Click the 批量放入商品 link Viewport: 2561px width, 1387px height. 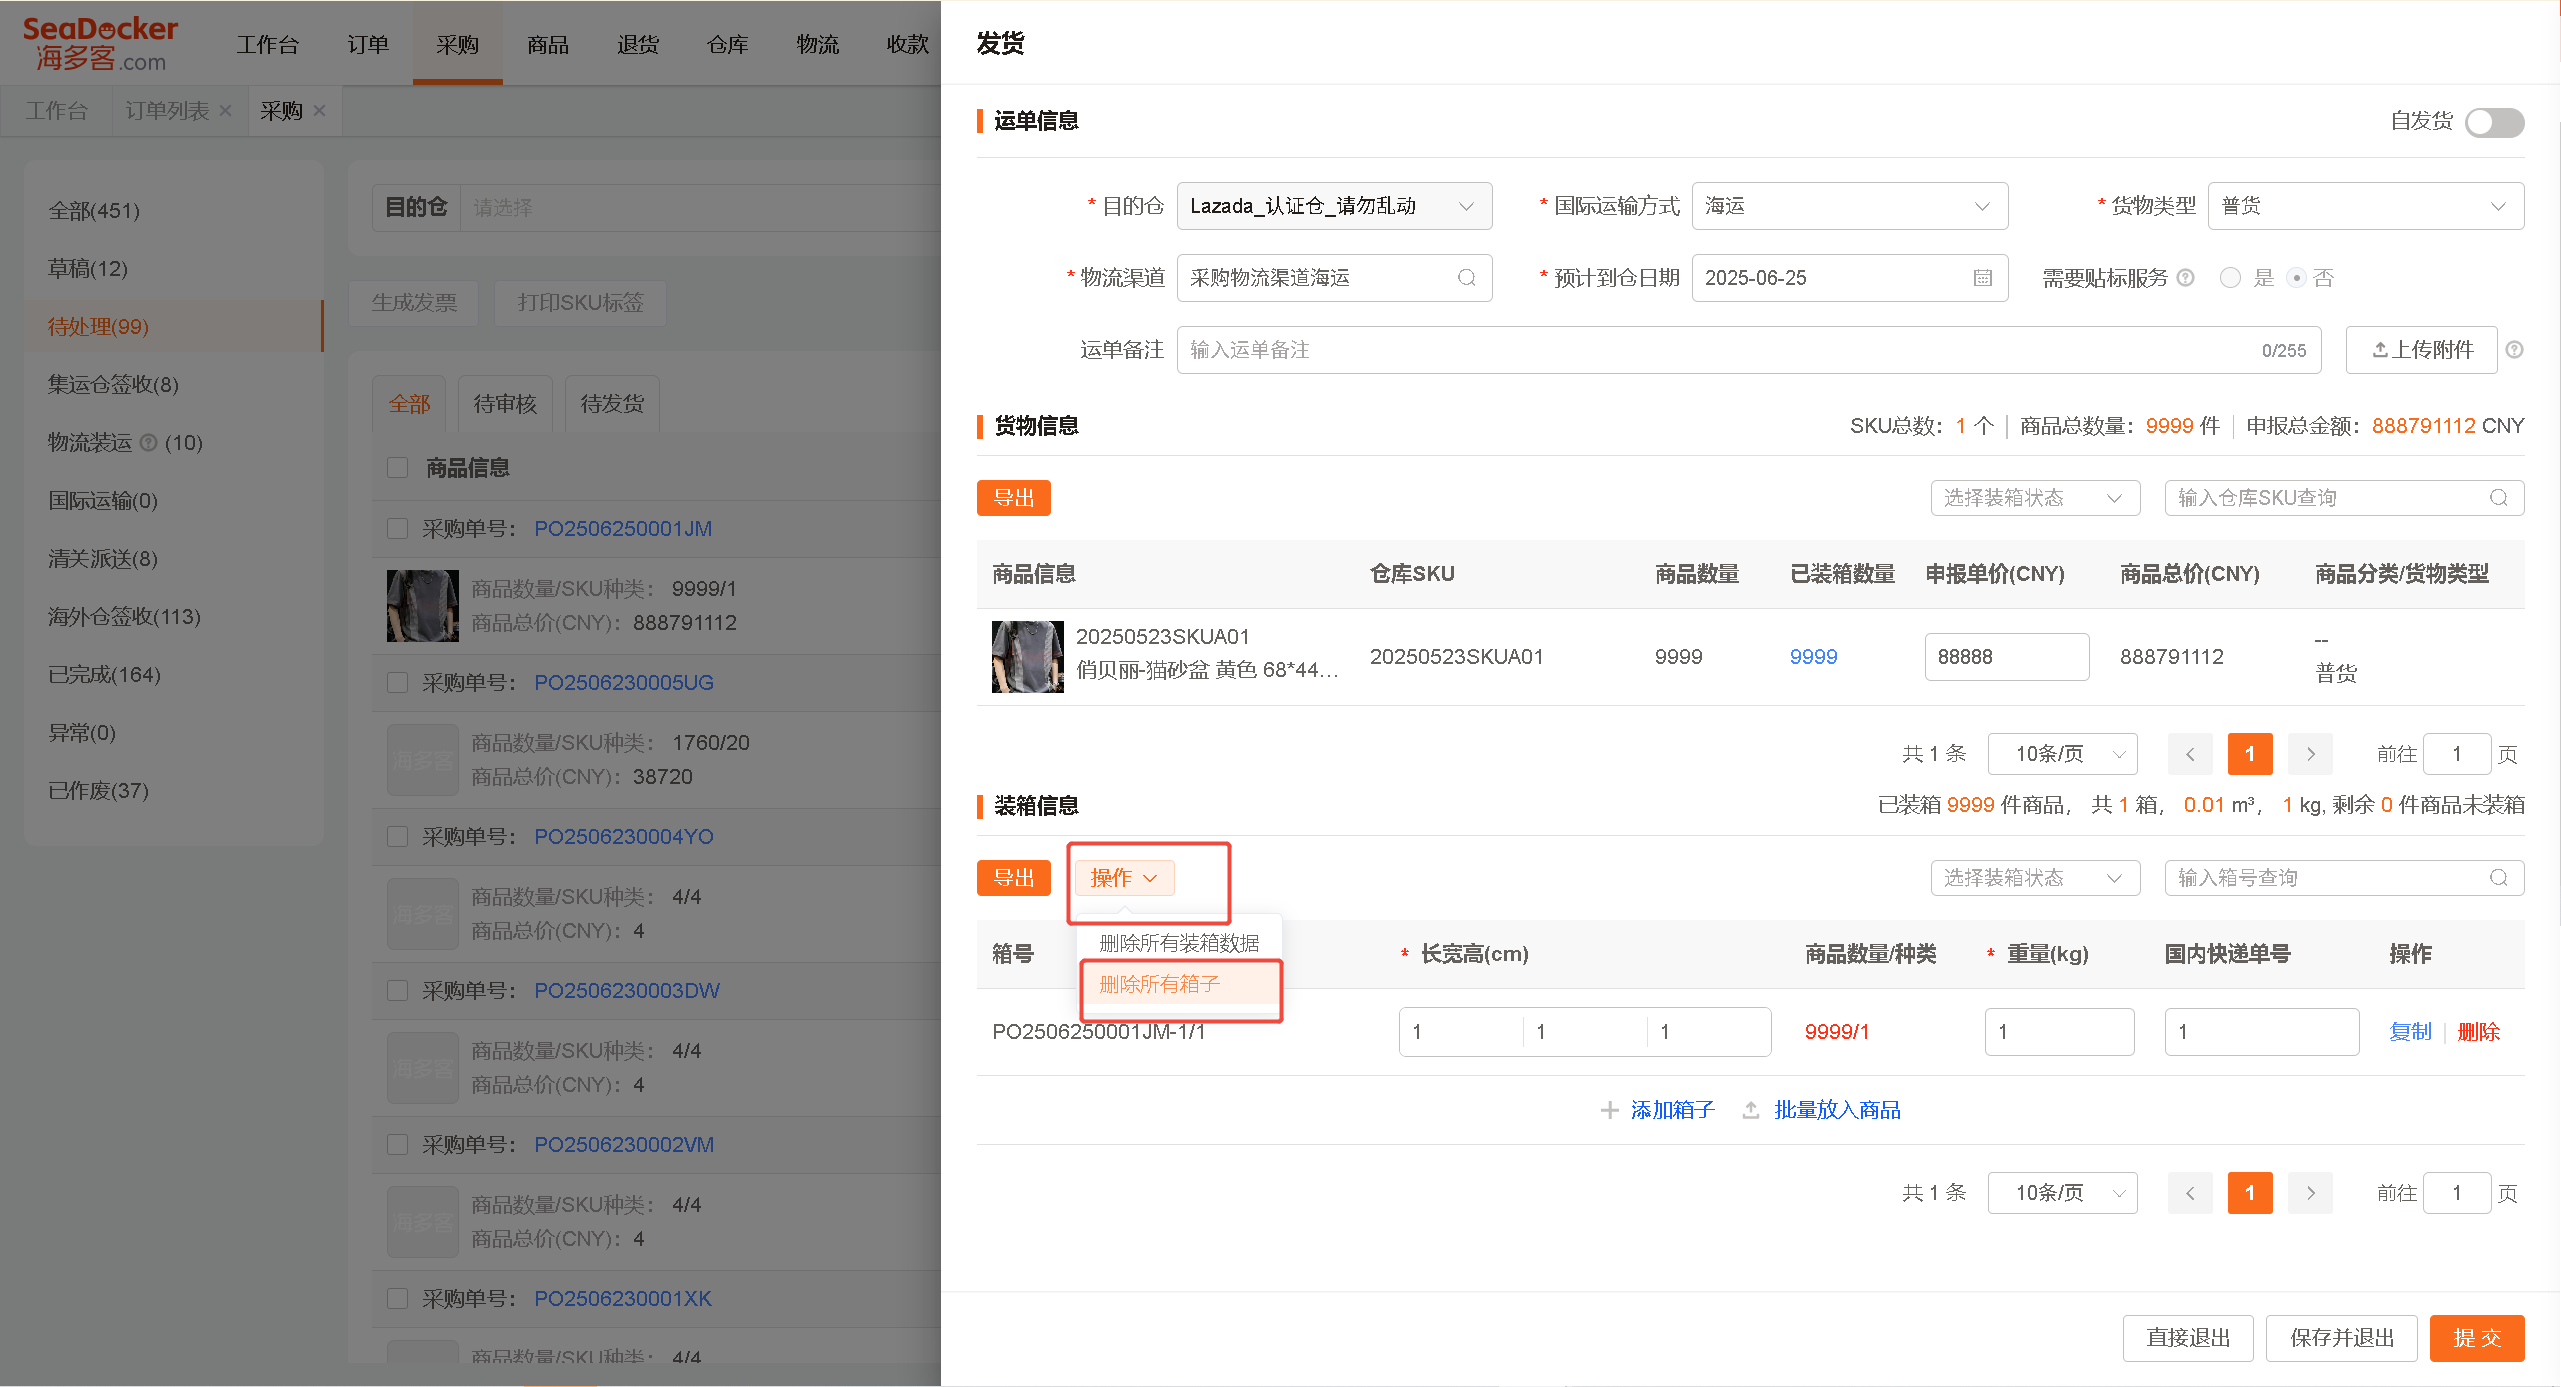click(x=1837, y=1110)
